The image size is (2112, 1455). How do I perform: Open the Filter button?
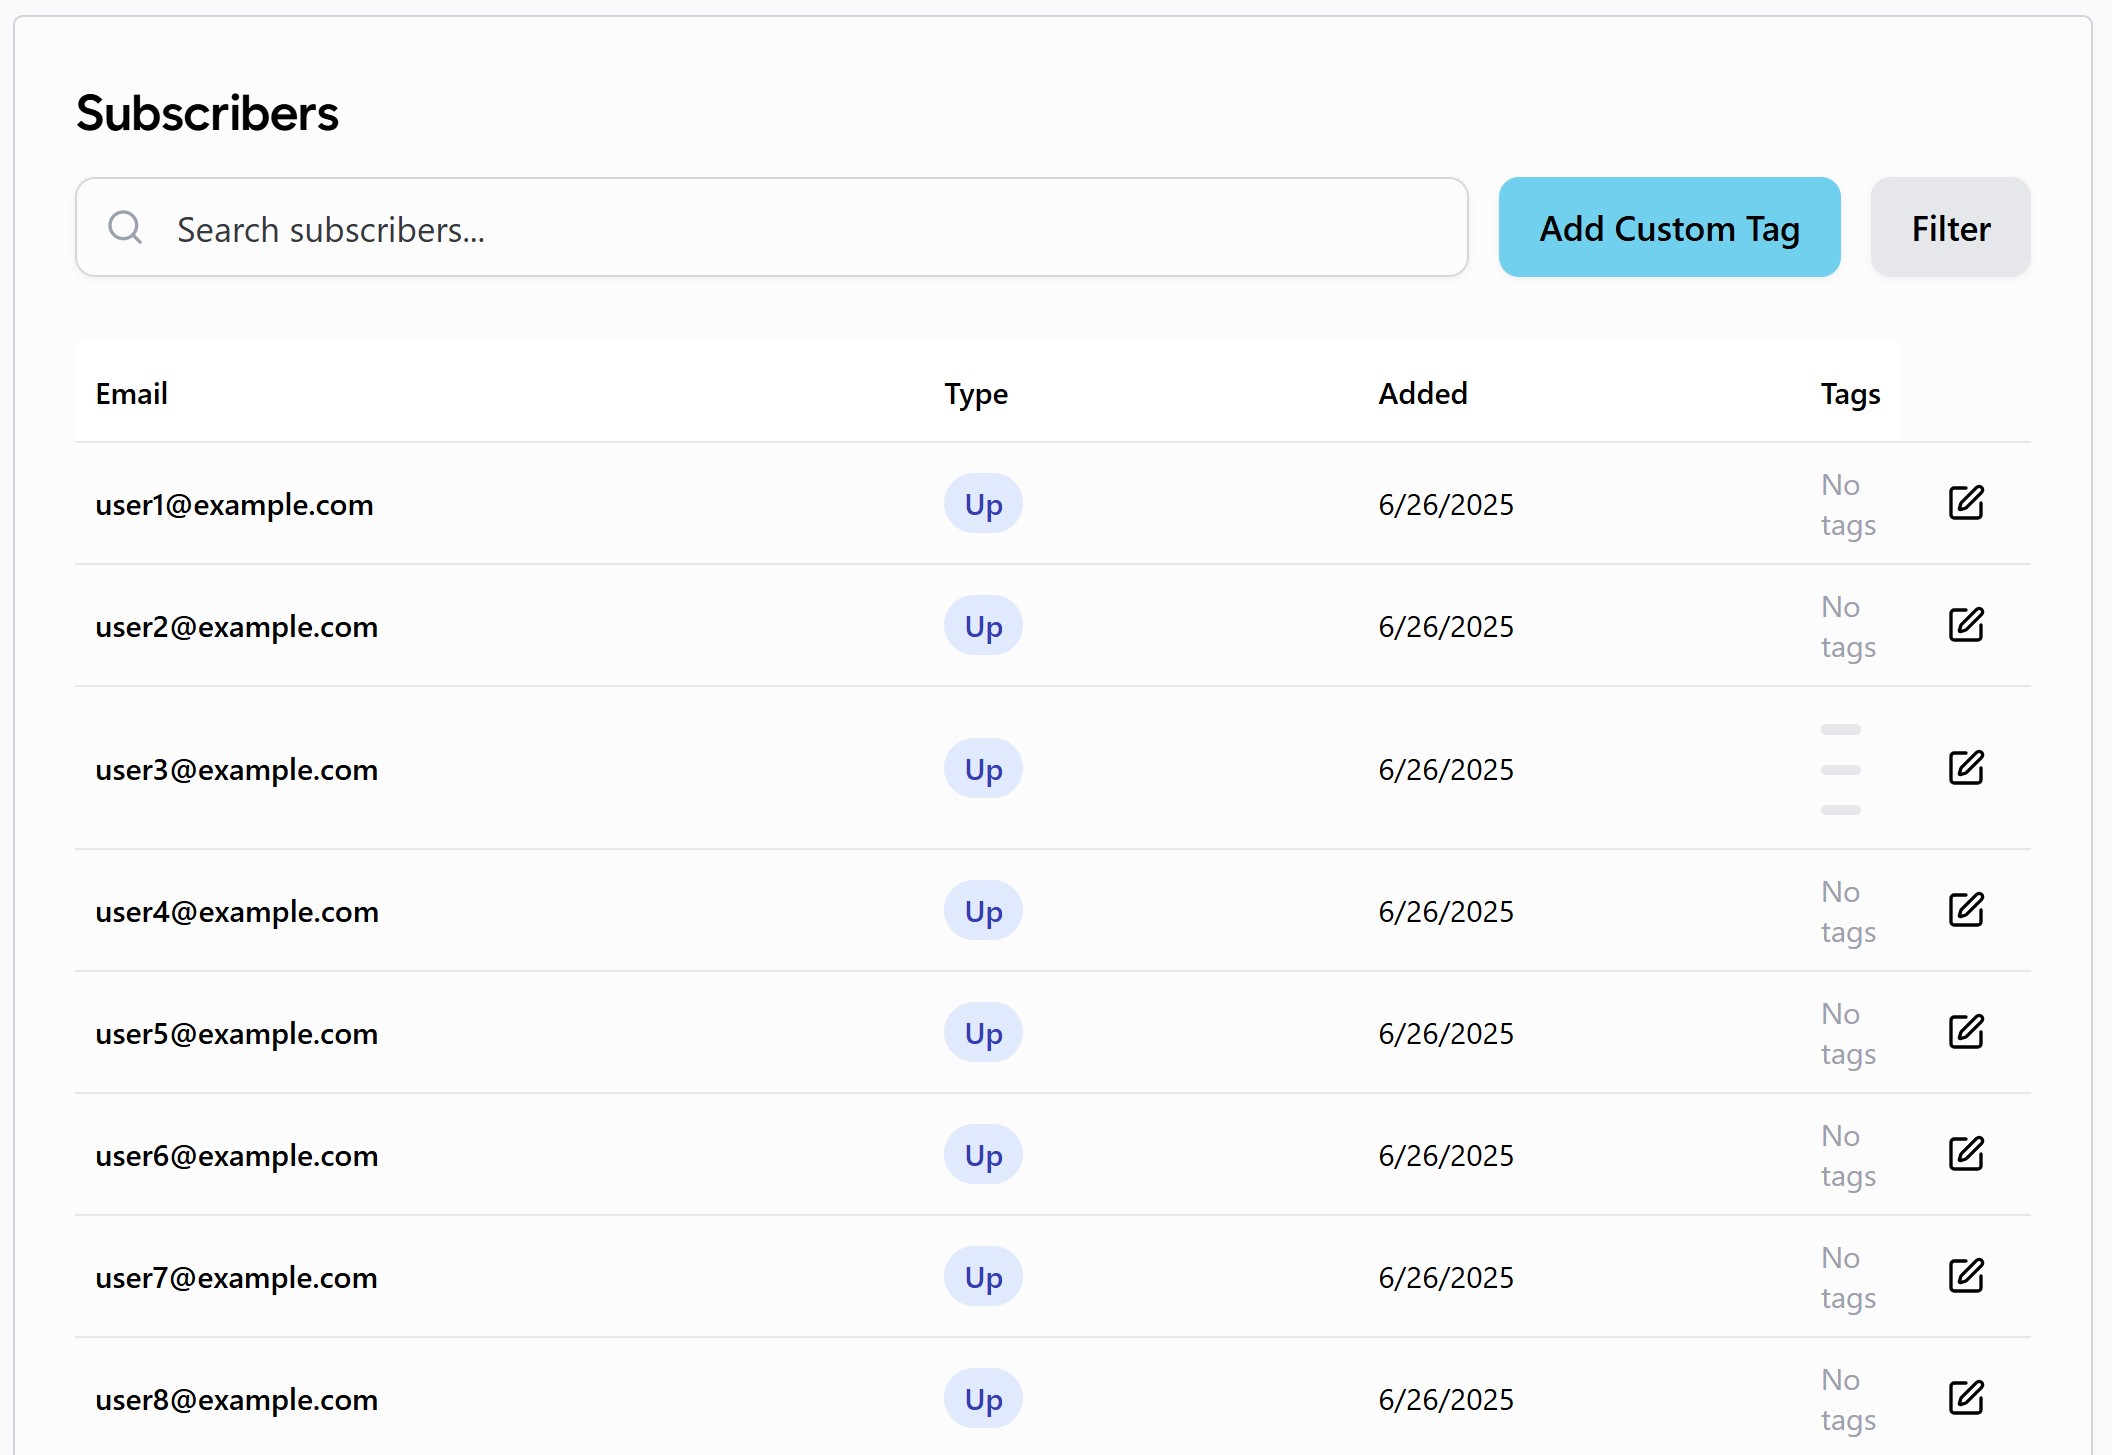tap(1949, 228)
